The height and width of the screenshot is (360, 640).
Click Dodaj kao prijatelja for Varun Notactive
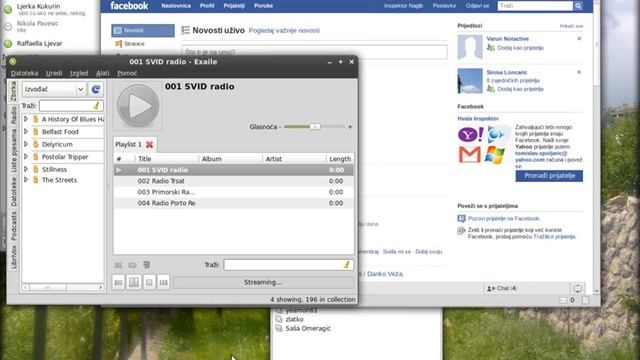520,48
